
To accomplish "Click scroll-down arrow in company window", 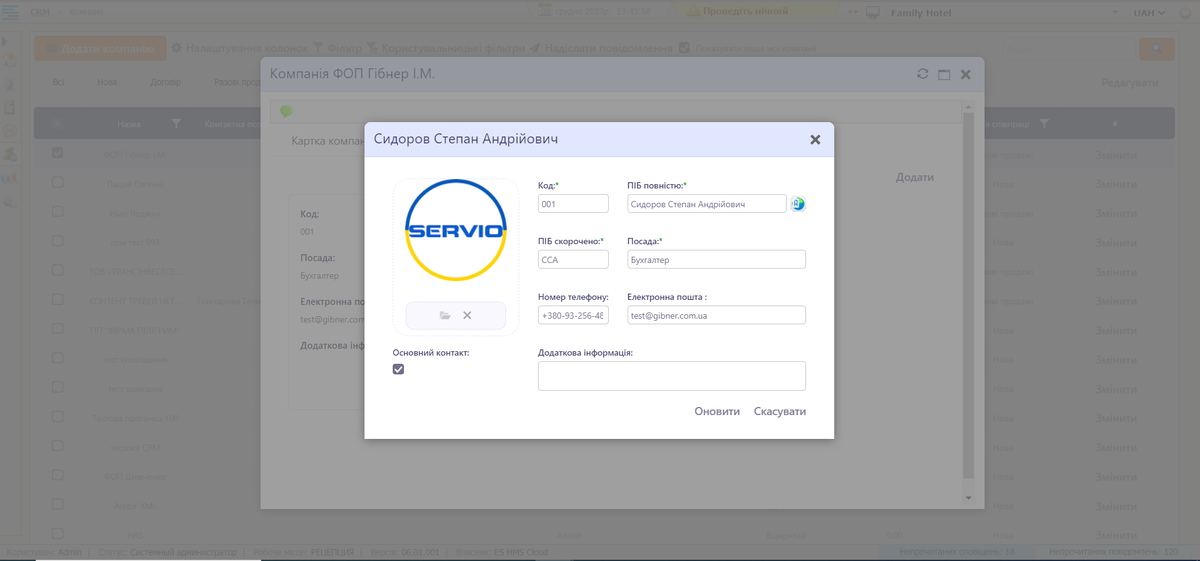I will tap(967, 497).
